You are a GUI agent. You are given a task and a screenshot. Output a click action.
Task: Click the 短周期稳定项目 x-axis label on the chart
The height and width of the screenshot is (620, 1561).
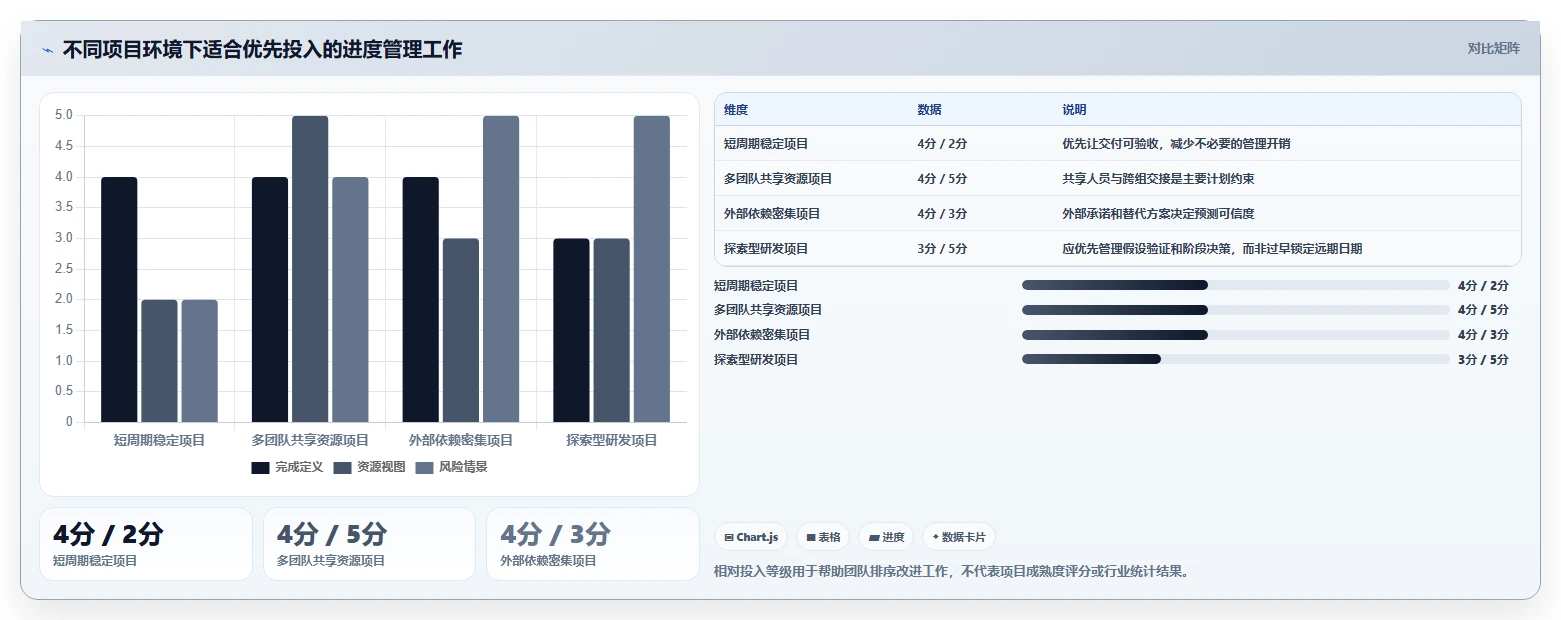(159, 440)
